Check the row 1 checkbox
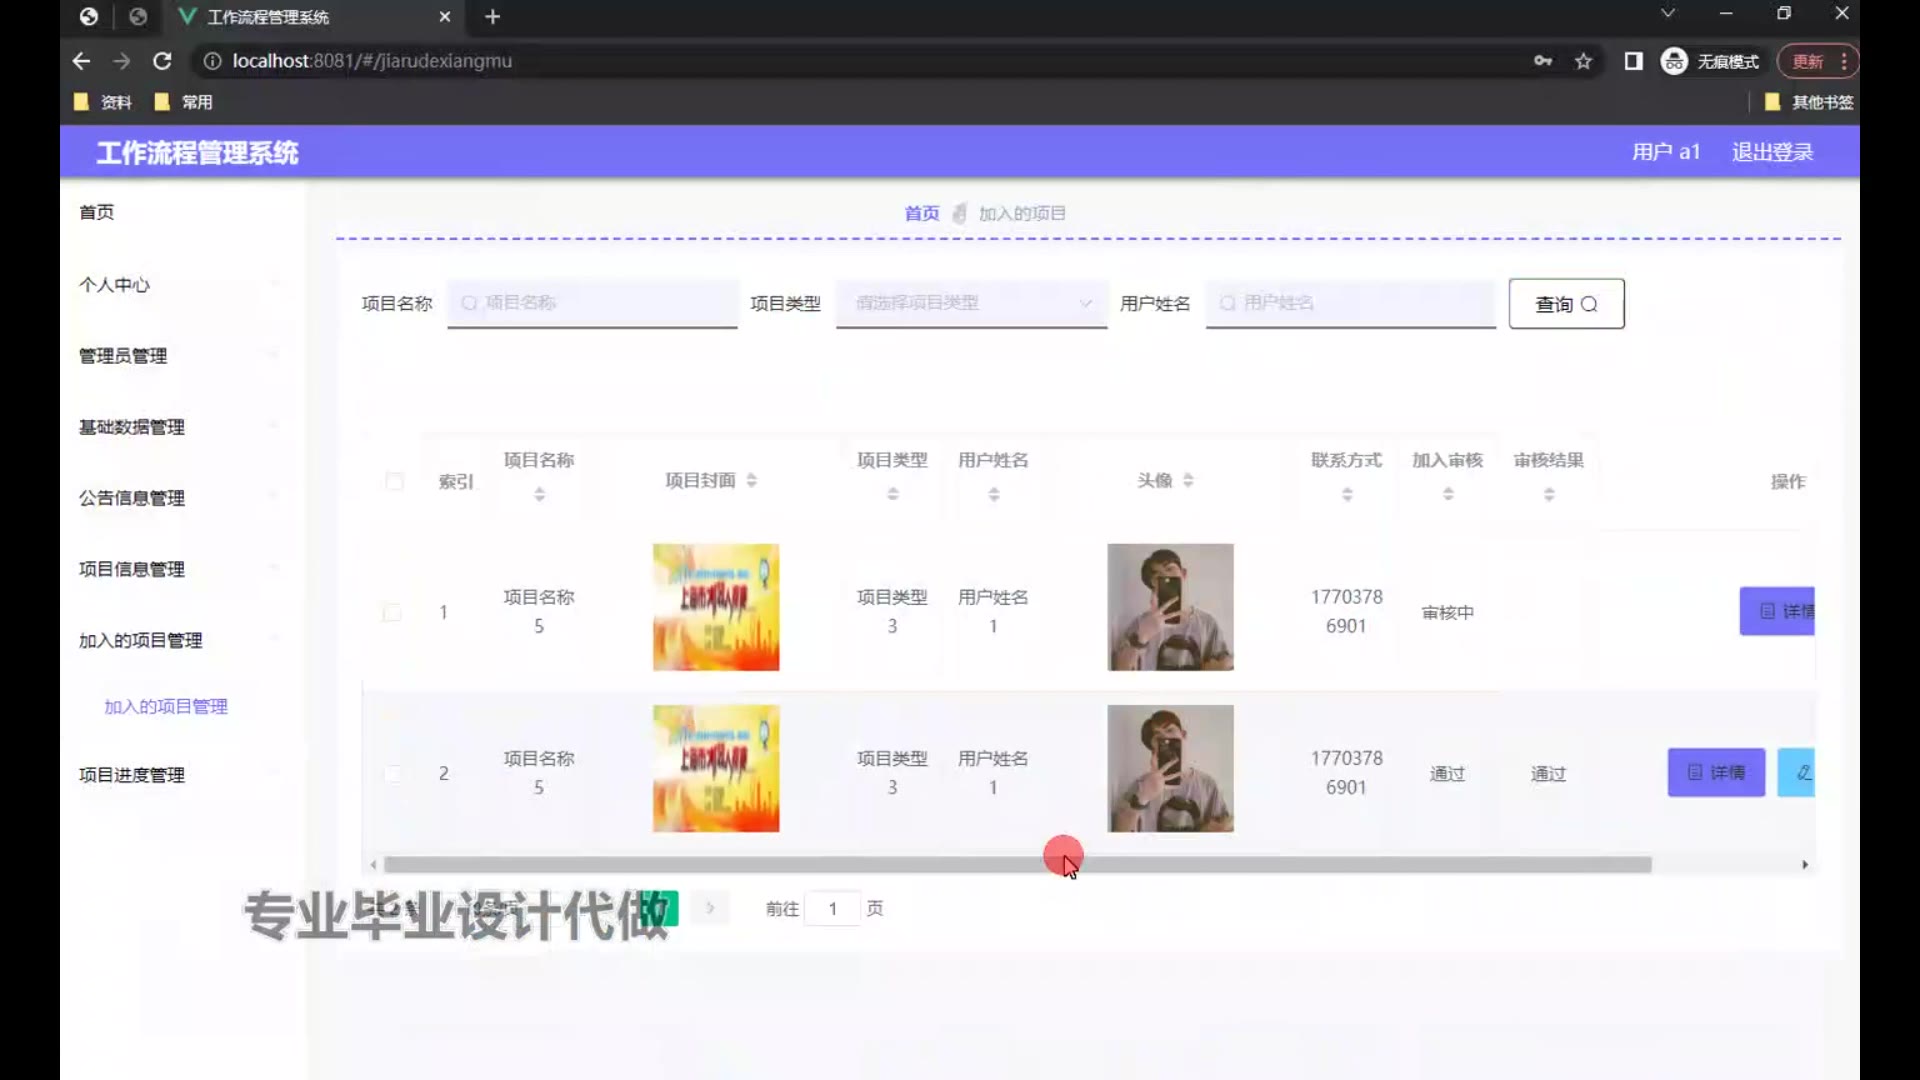Image resolution: width=1920 pixels, height=1080 pixels. coord(392,612)
